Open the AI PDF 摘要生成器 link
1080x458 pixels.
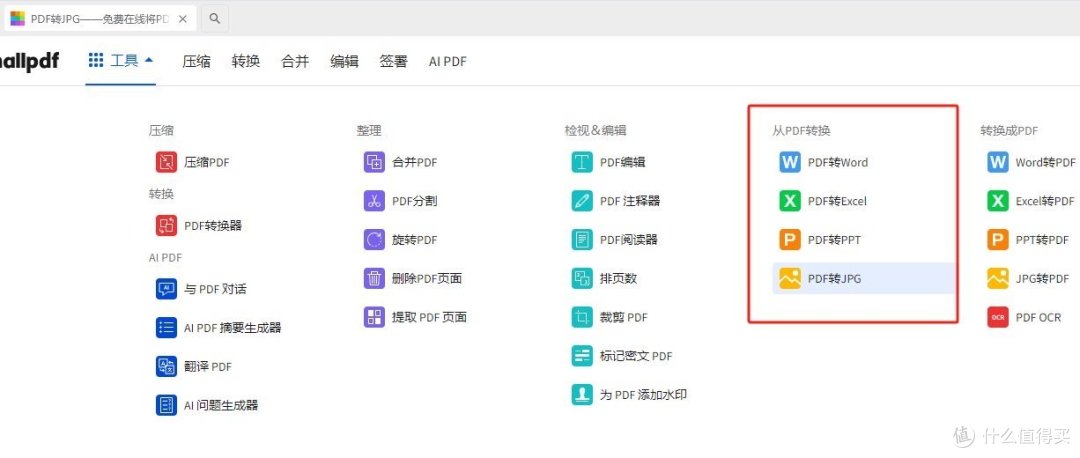click(x=232, y=328)
